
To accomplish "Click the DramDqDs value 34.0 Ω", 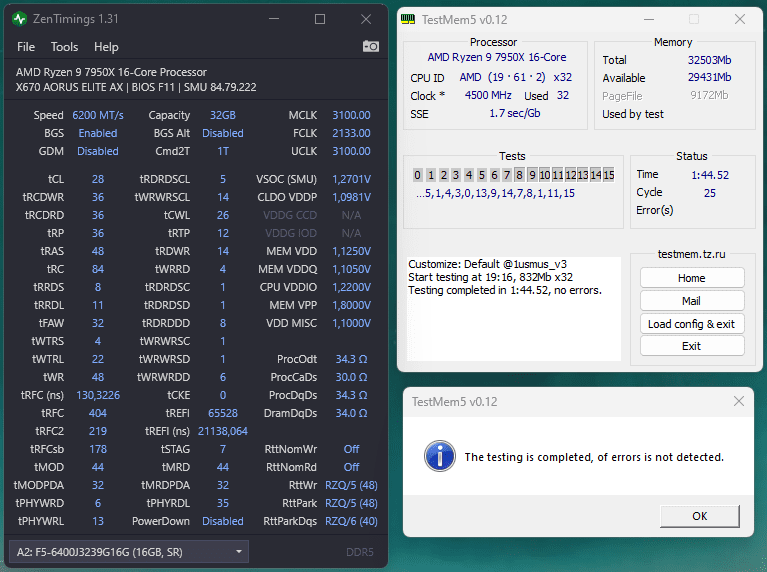I will (351, 413).
